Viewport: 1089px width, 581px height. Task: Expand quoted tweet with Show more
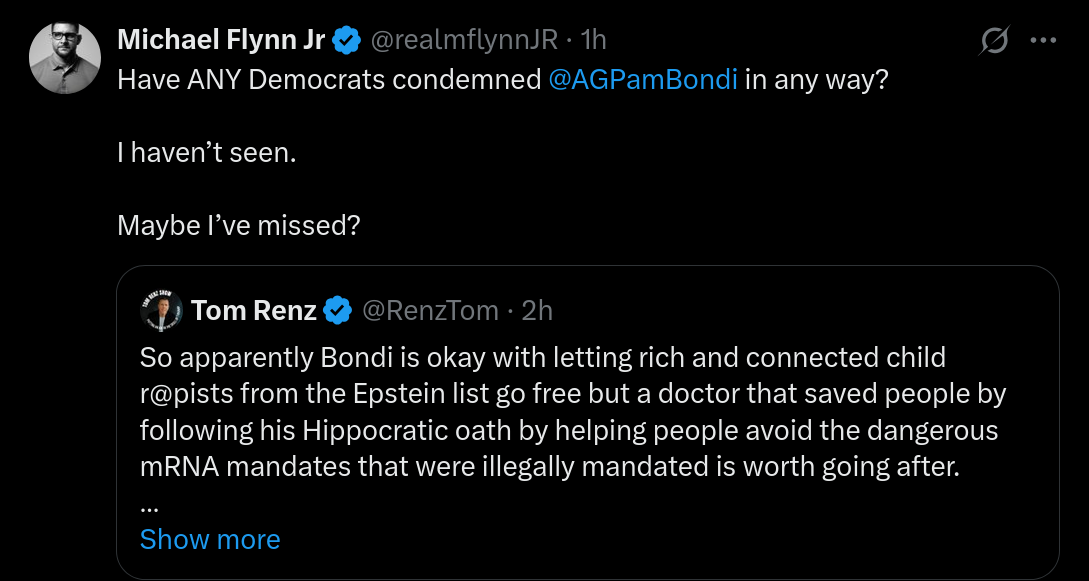210,539
